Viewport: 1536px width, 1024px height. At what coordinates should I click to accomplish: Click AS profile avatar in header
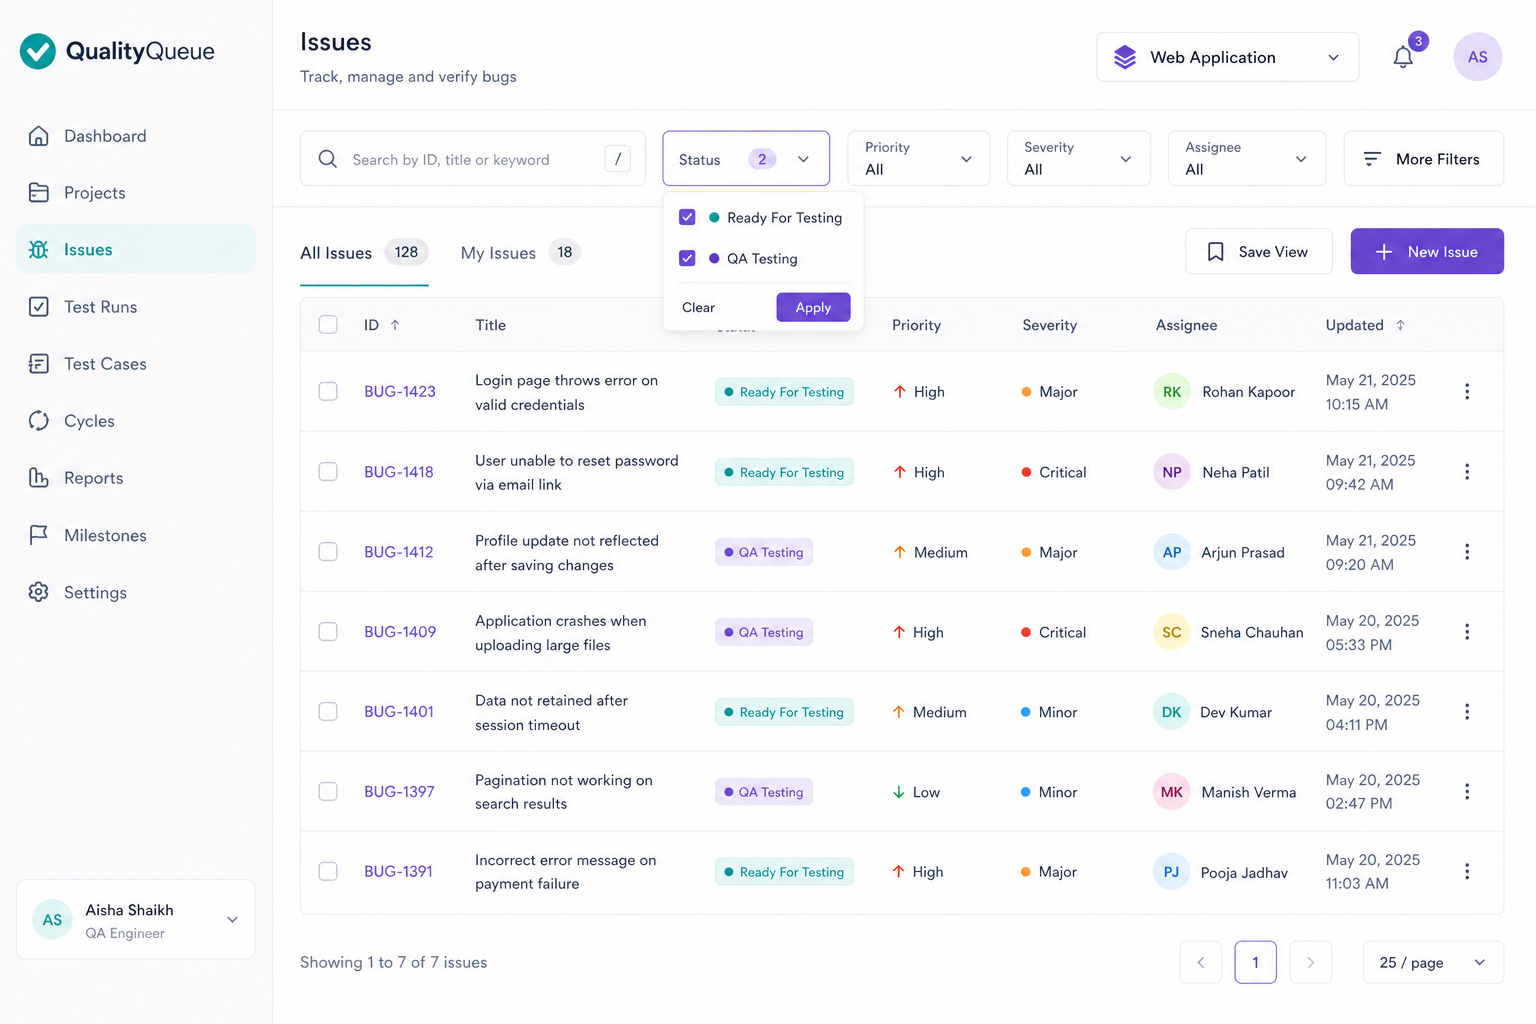point(1477,57)
